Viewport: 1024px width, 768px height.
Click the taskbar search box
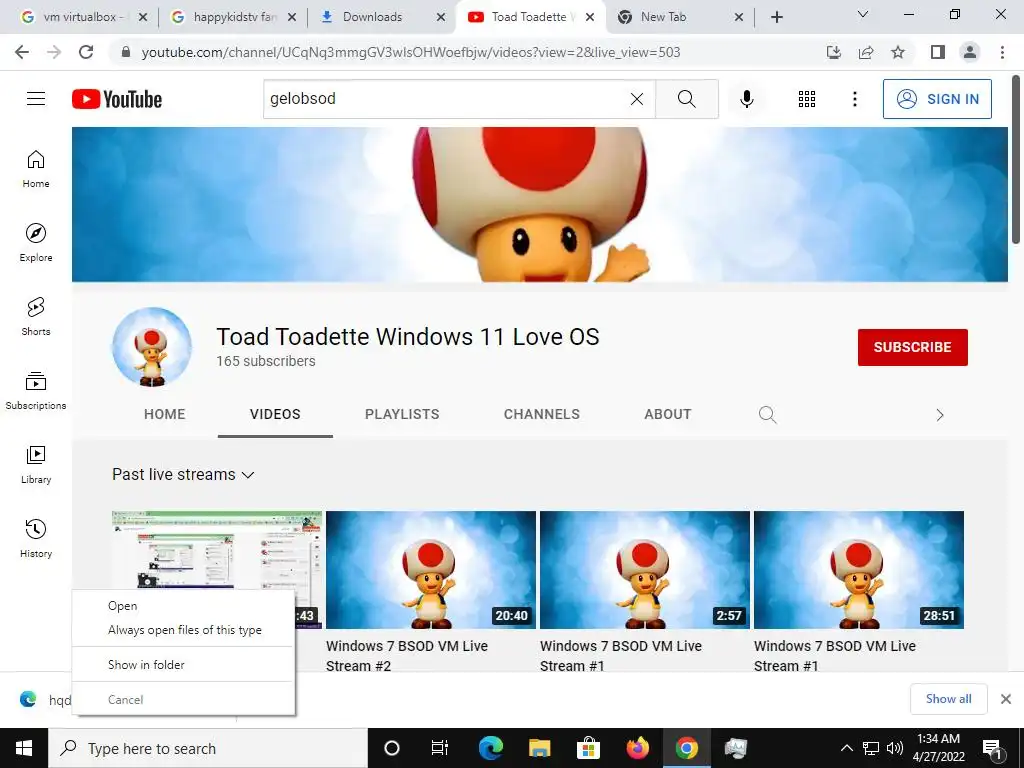(x=208, y=748)
